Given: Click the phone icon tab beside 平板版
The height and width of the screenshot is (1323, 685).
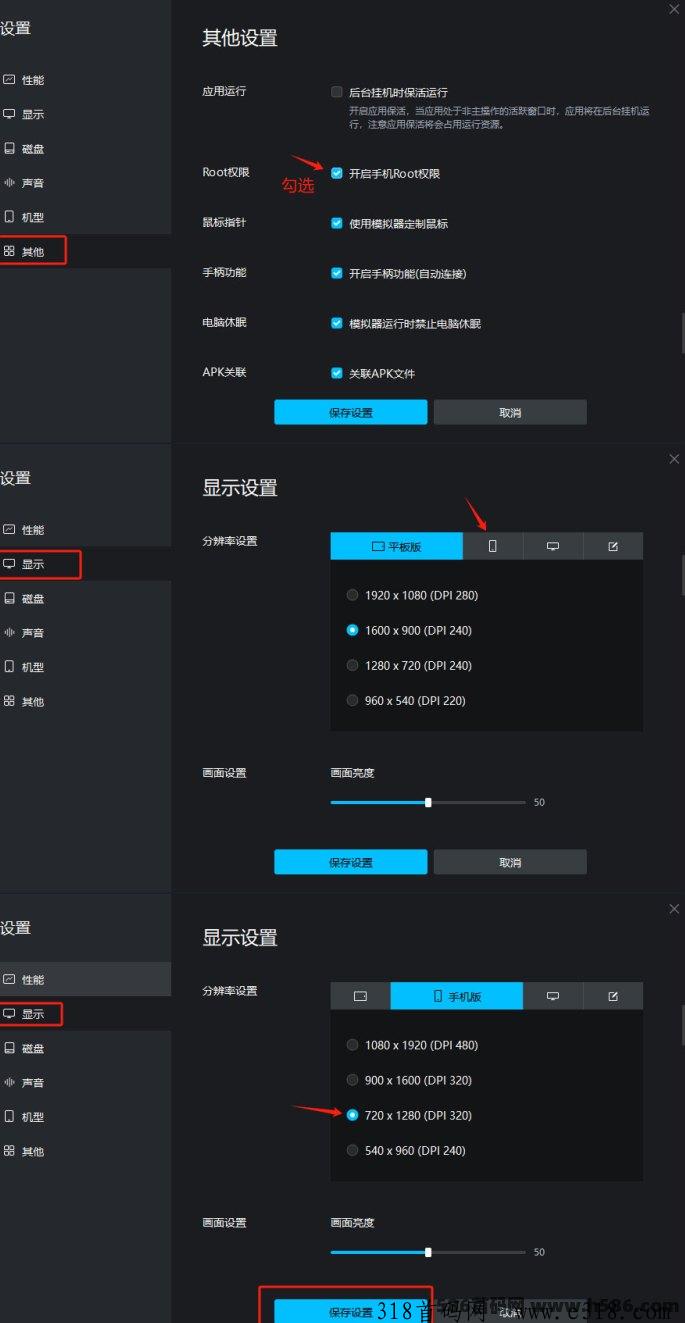Looking at the screenshot, I should tap(492, 546).
